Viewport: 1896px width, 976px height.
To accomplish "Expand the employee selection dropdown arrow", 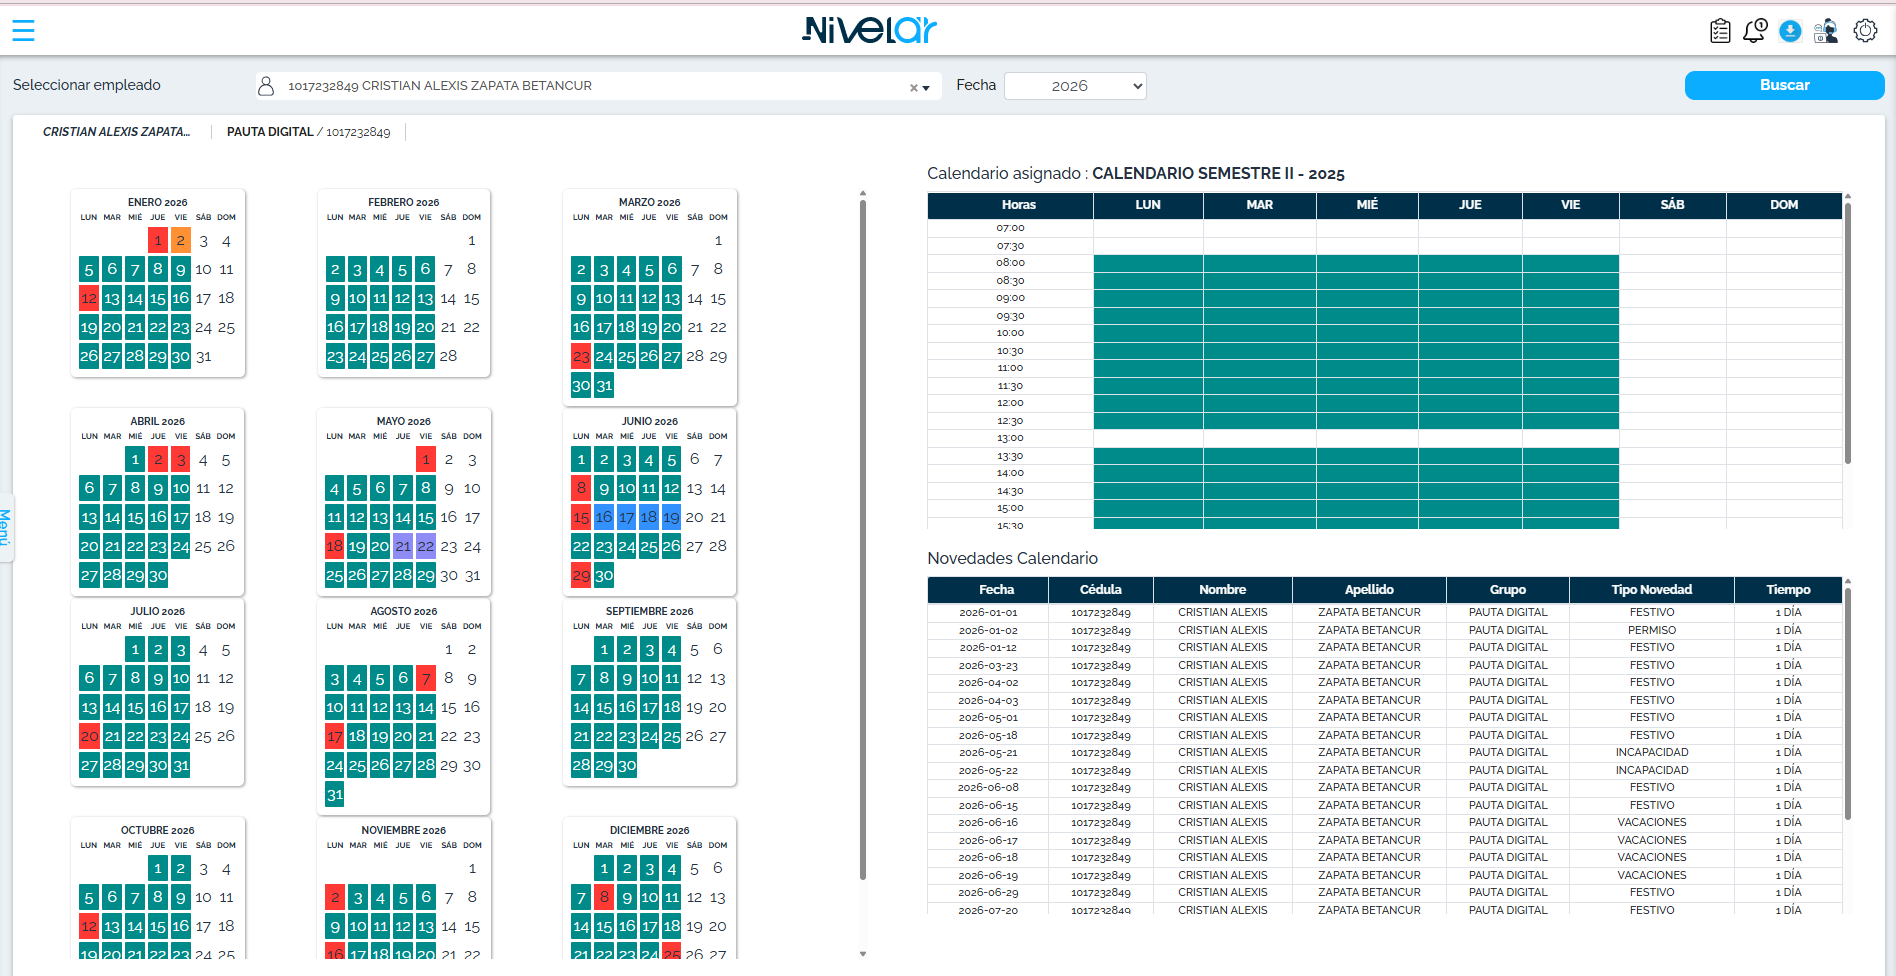I will (x=926, y=88).
